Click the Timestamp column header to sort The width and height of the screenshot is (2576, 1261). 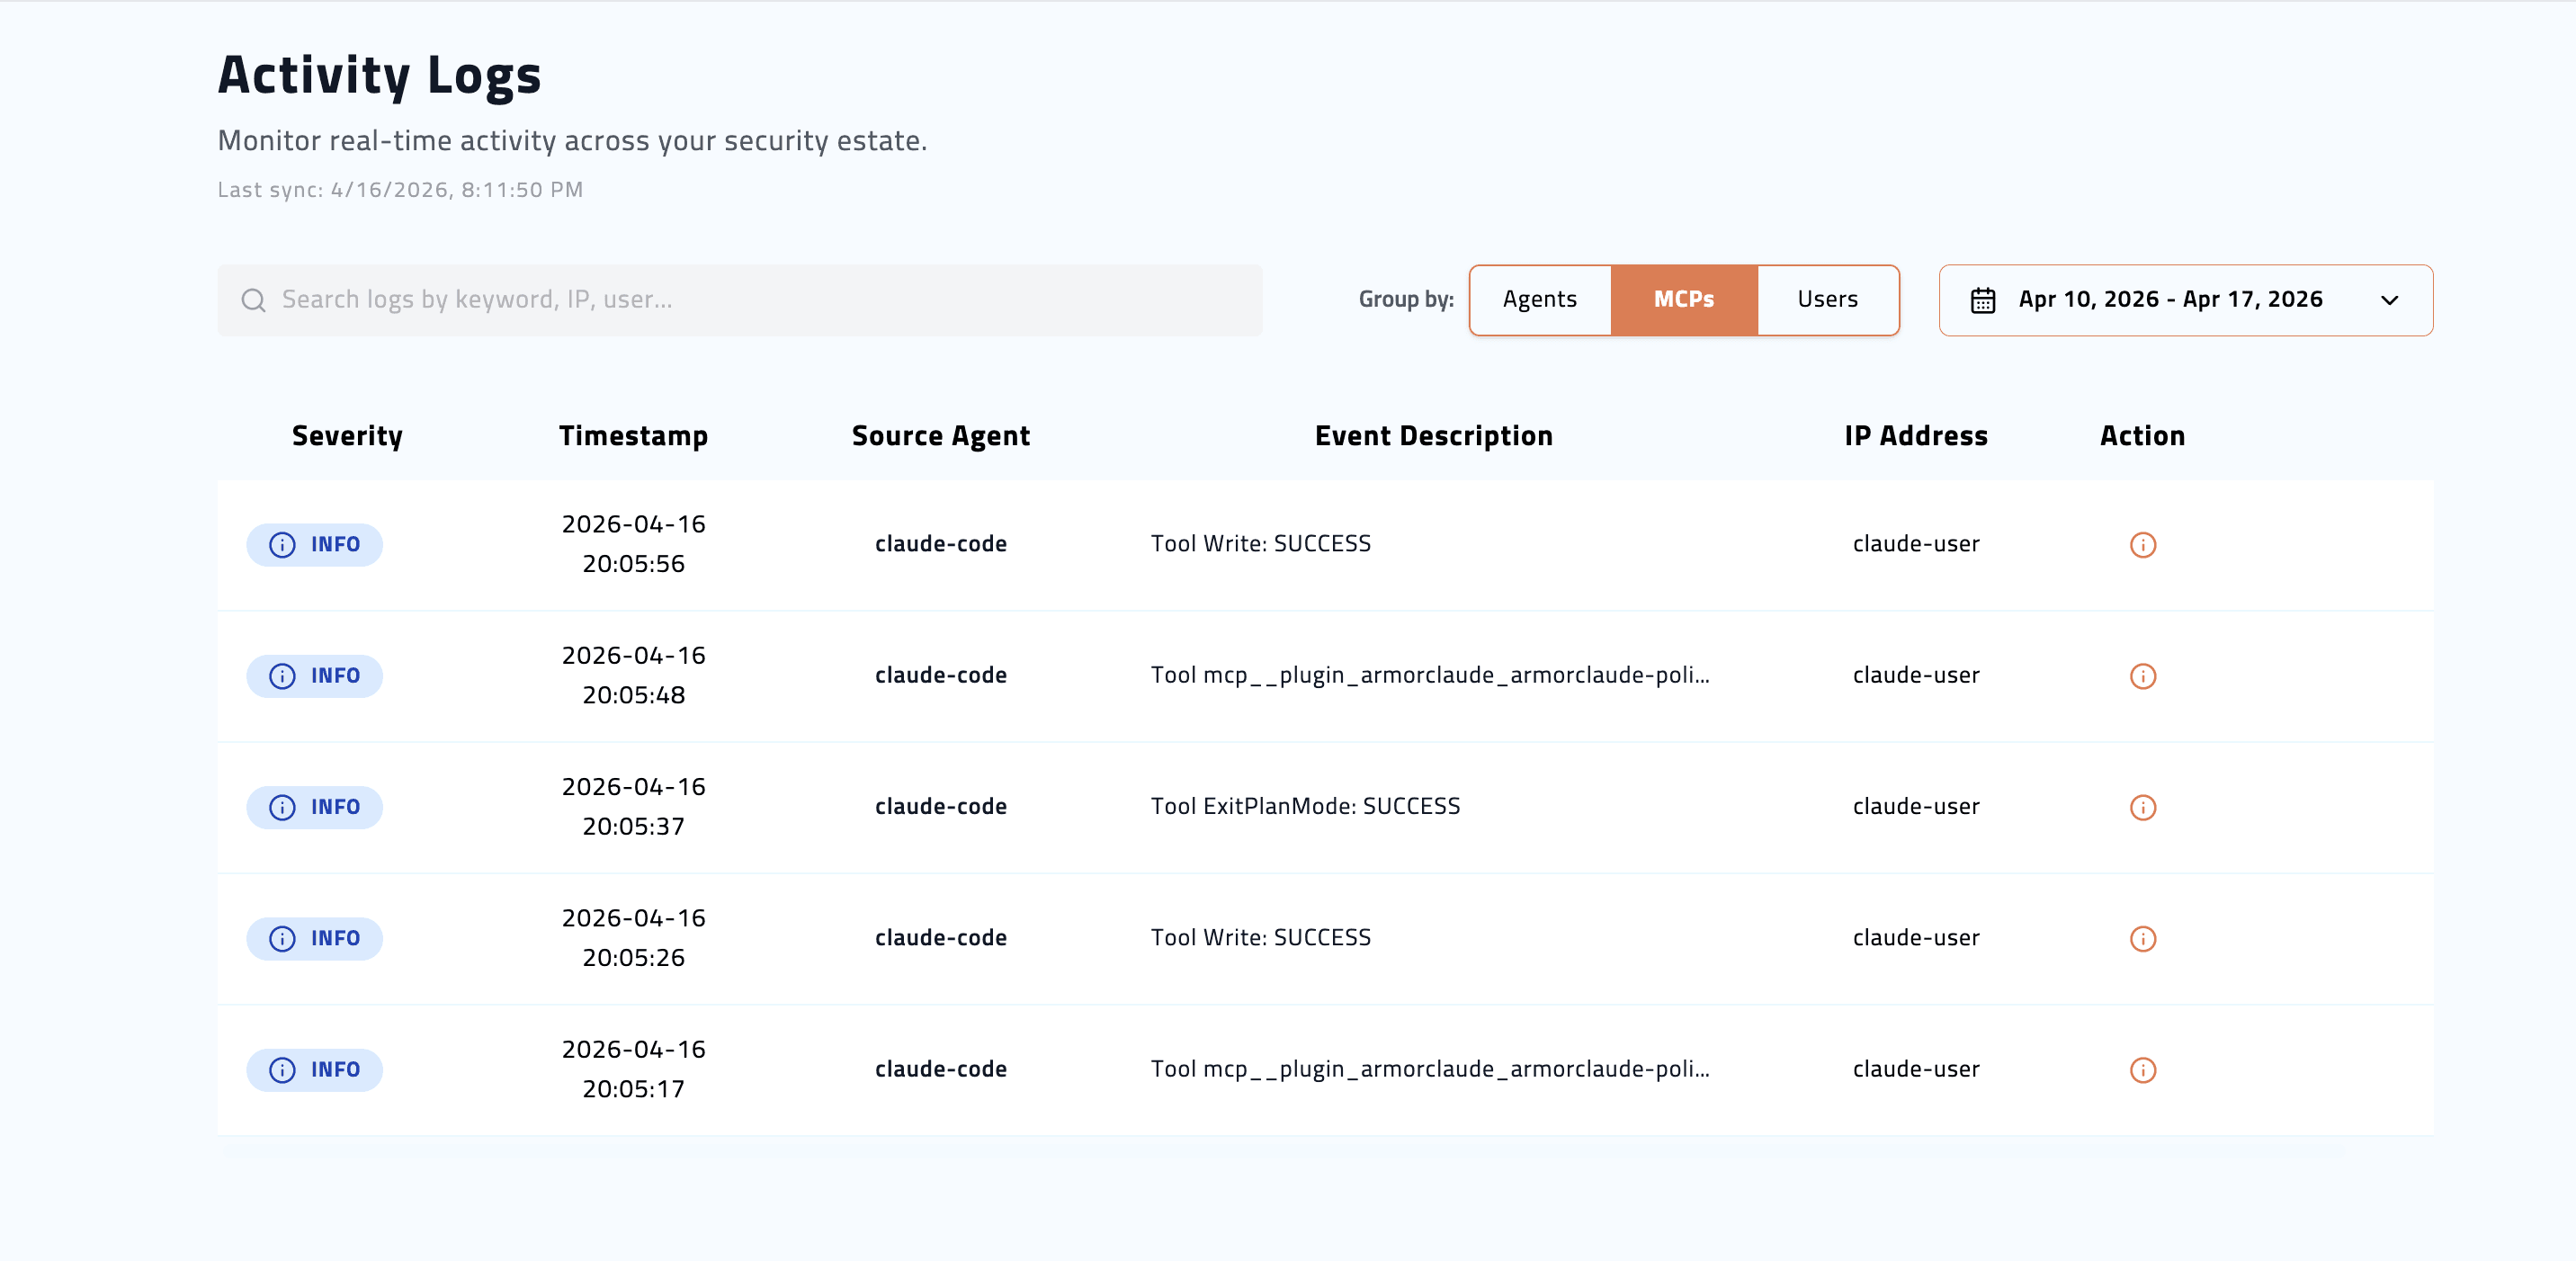coord(634,435)
